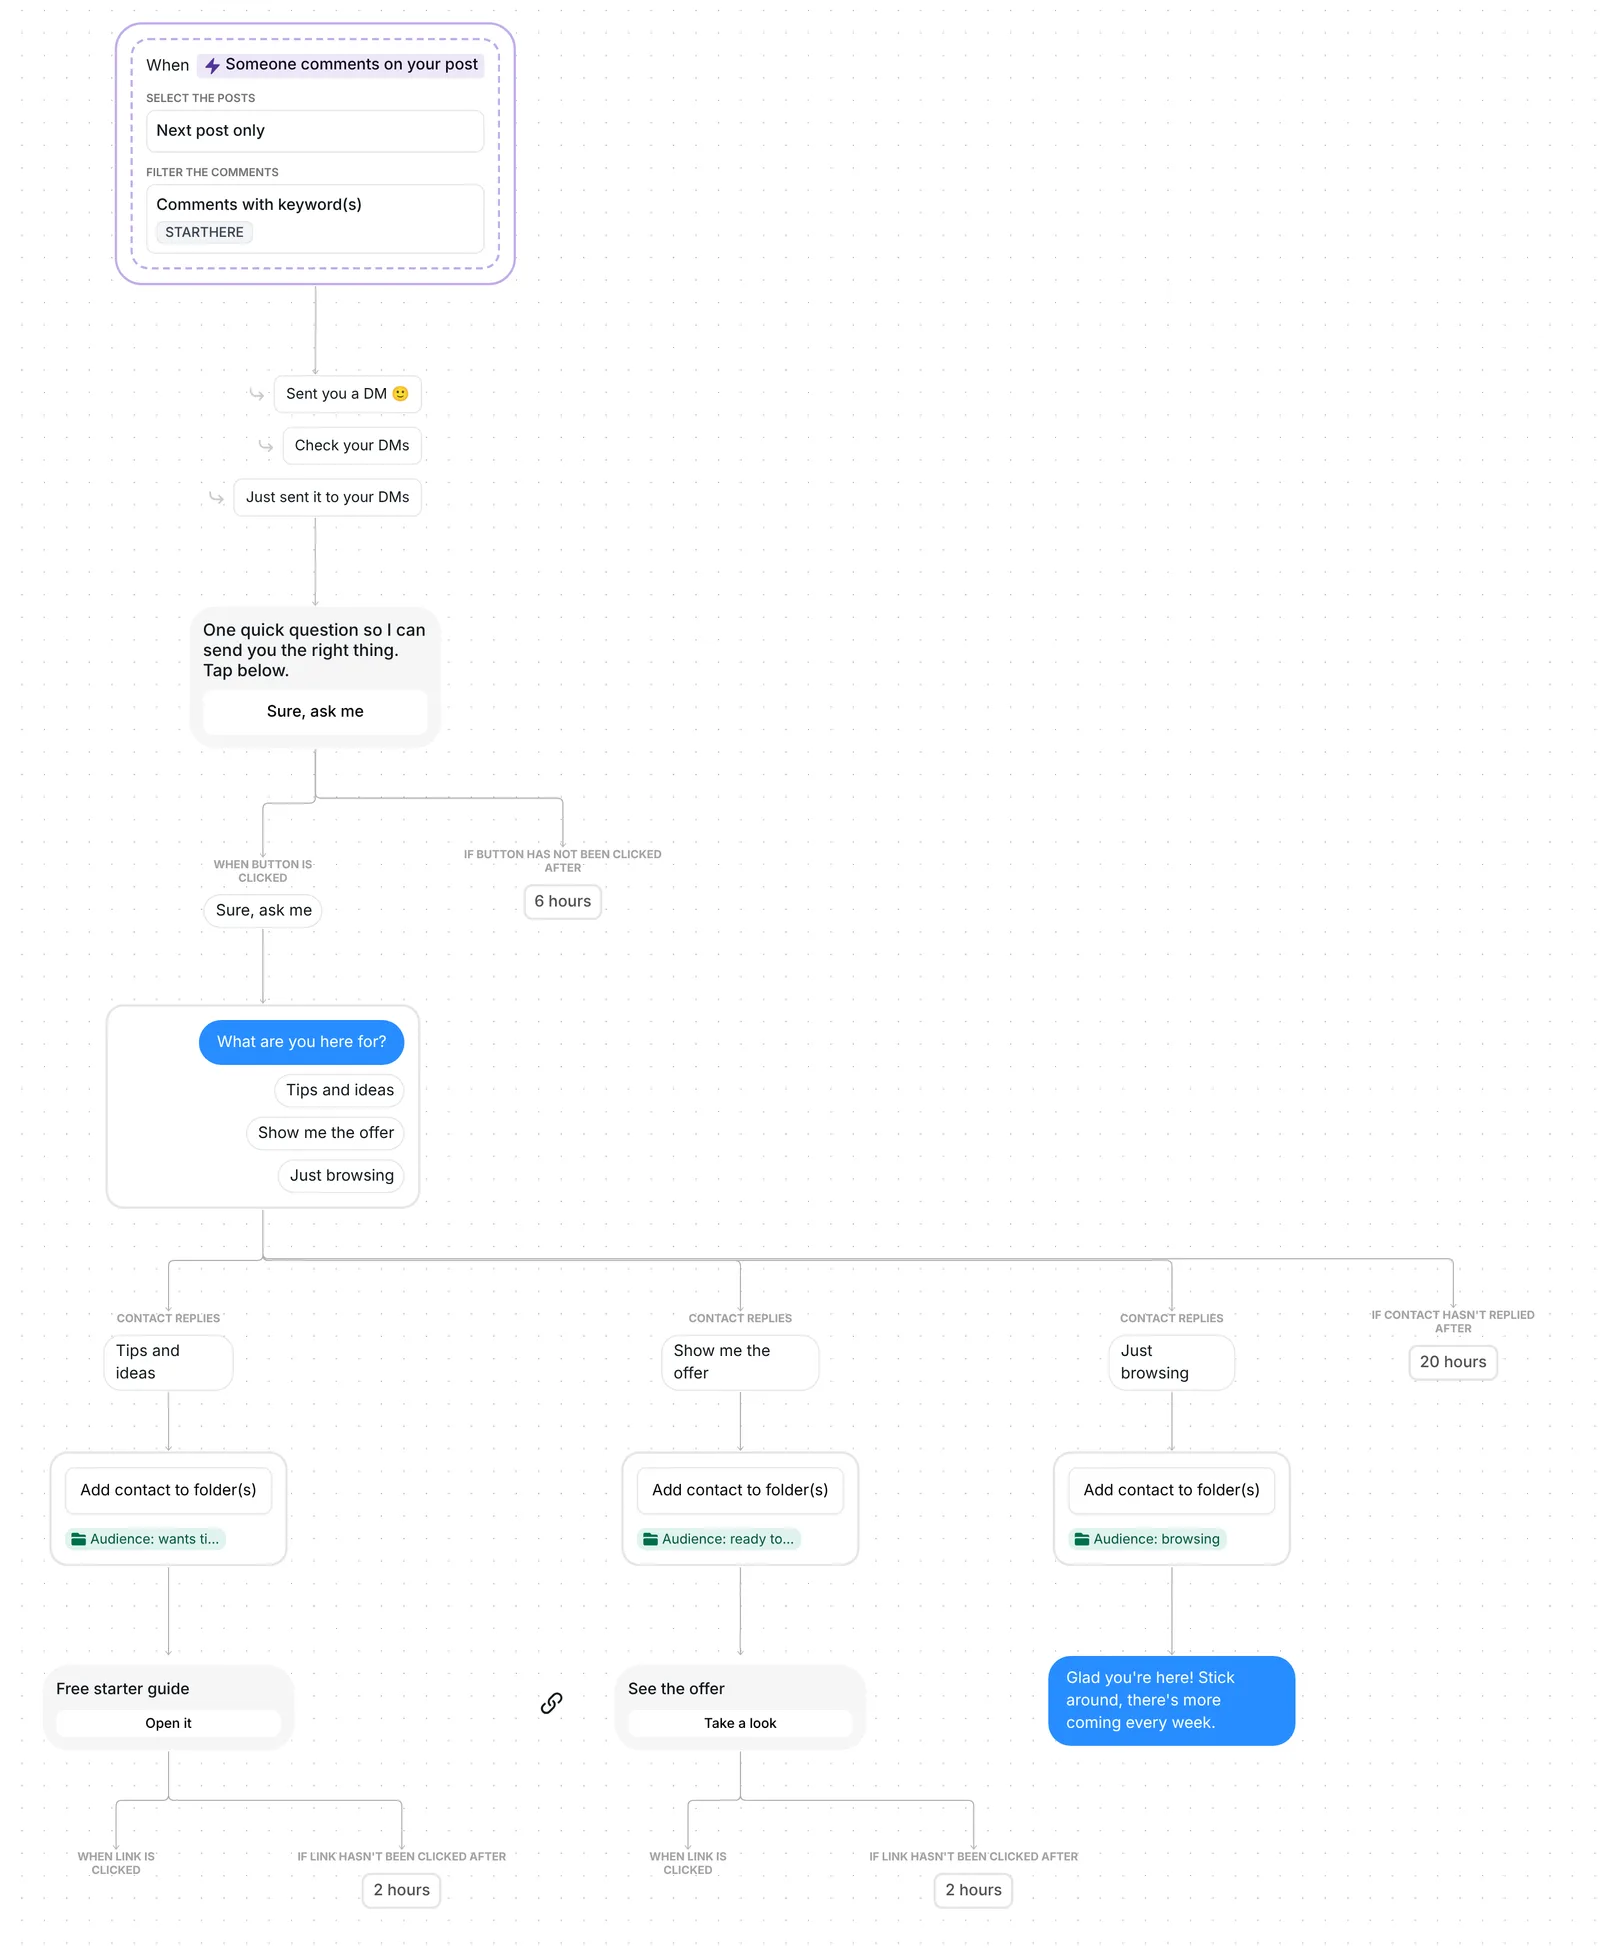Select the "Free starter guide" card title
The image size is (1600, 1958).
pos(123,1690)
